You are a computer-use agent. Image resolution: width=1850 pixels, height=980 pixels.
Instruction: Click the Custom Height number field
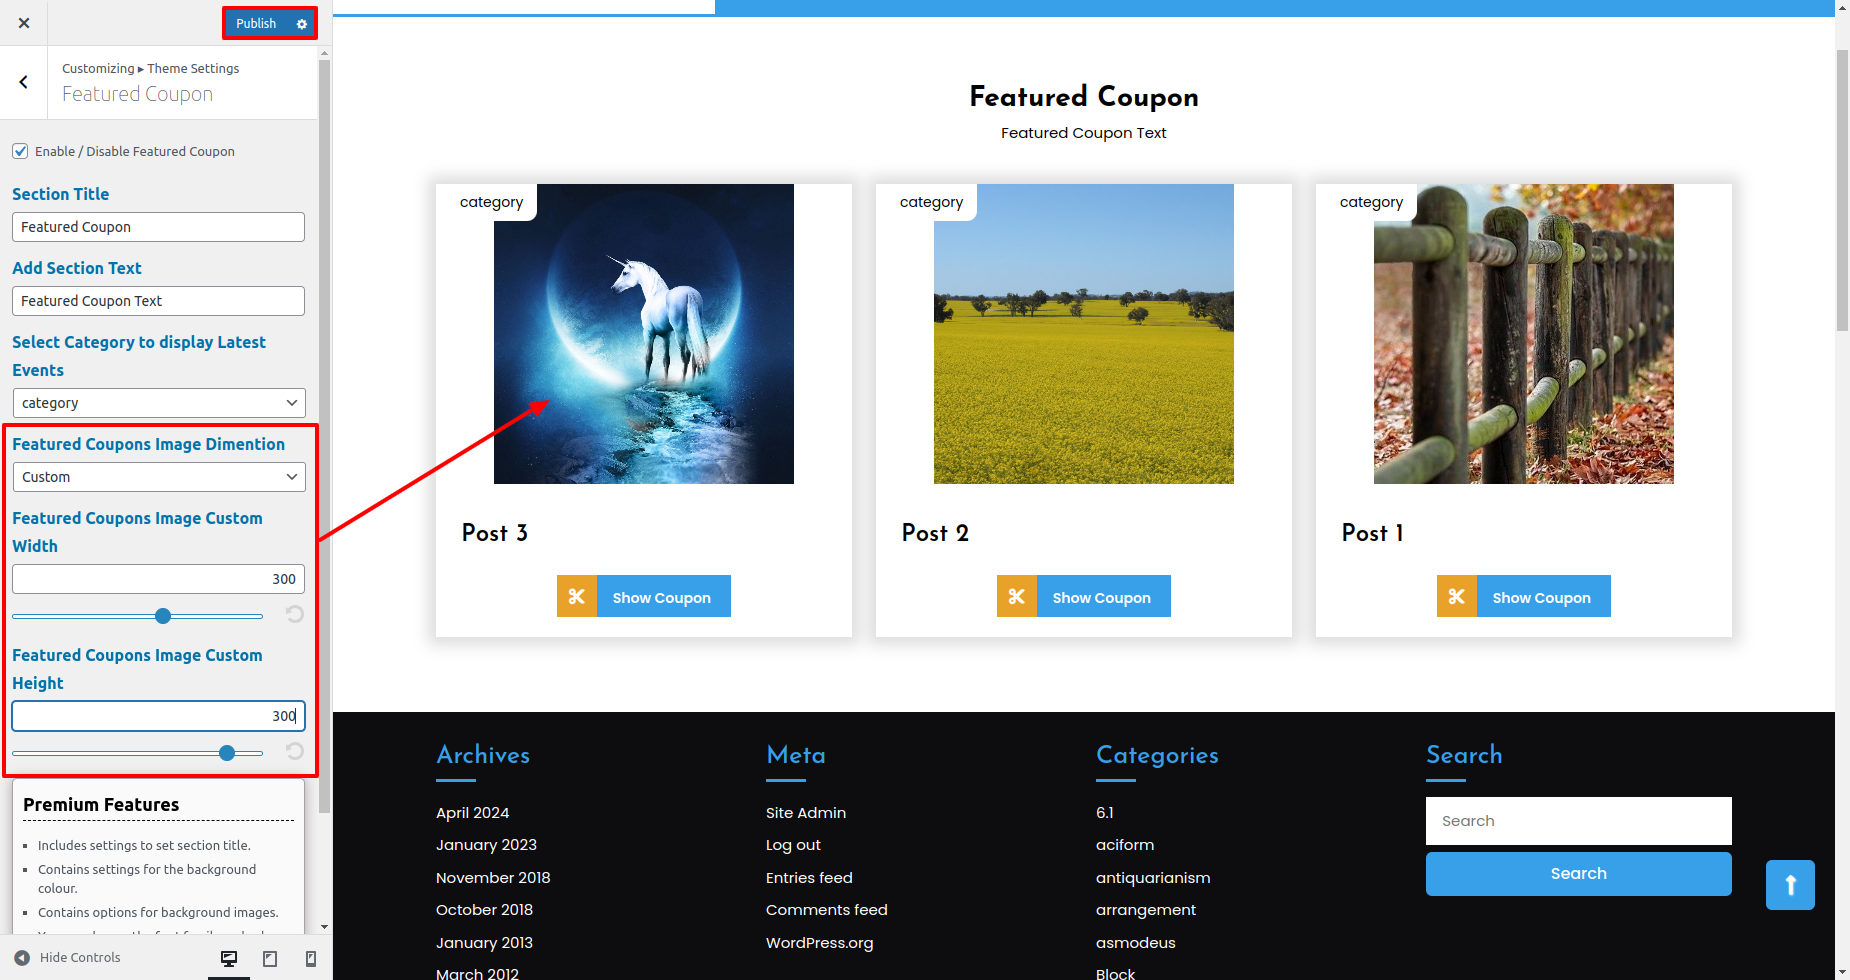[158, 716]
